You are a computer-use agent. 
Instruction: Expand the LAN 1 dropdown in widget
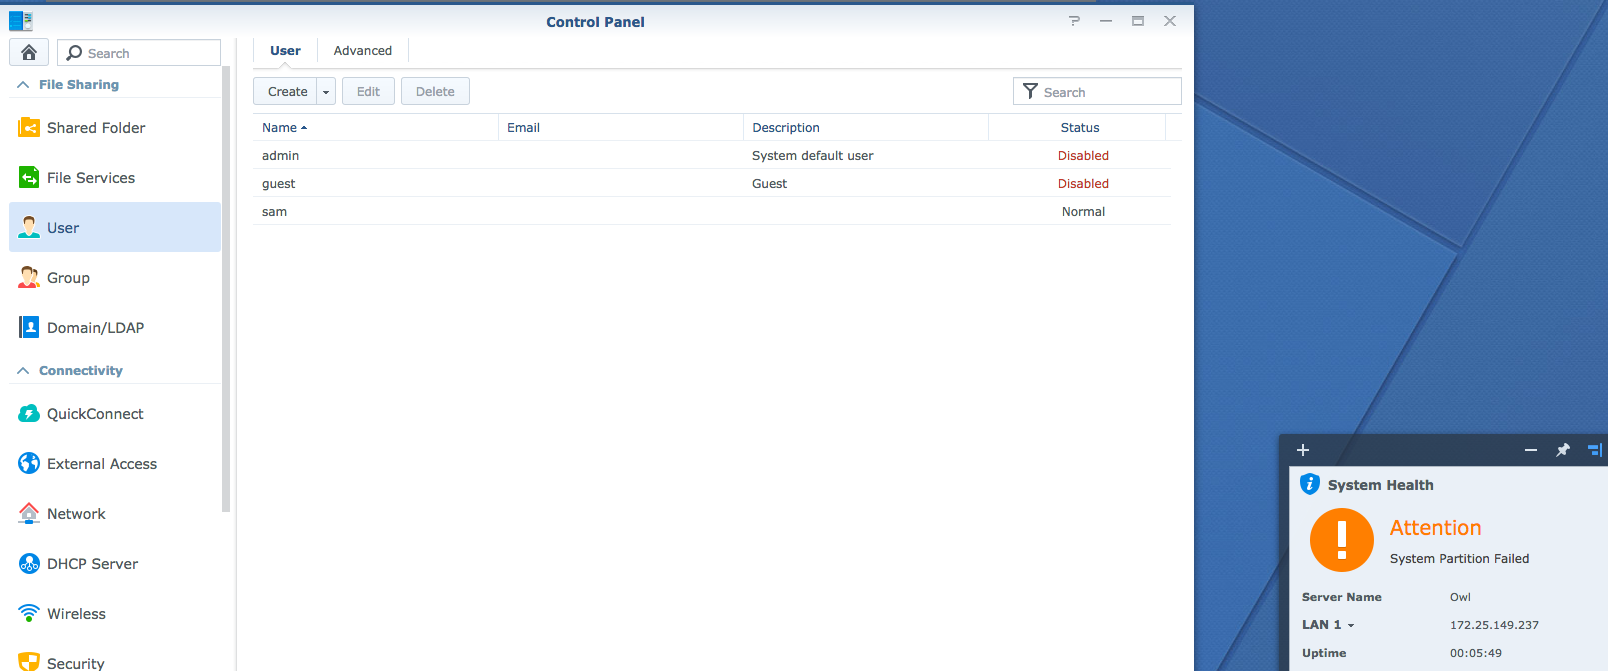[x=1350, y=625]
